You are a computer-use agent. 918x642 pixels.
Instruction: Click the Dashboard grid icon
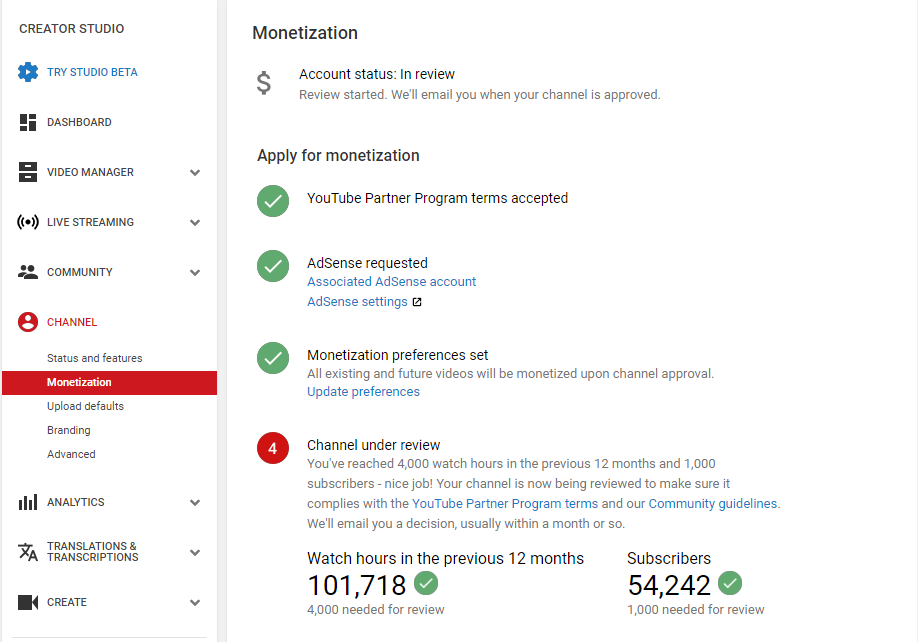click(28, 122)
